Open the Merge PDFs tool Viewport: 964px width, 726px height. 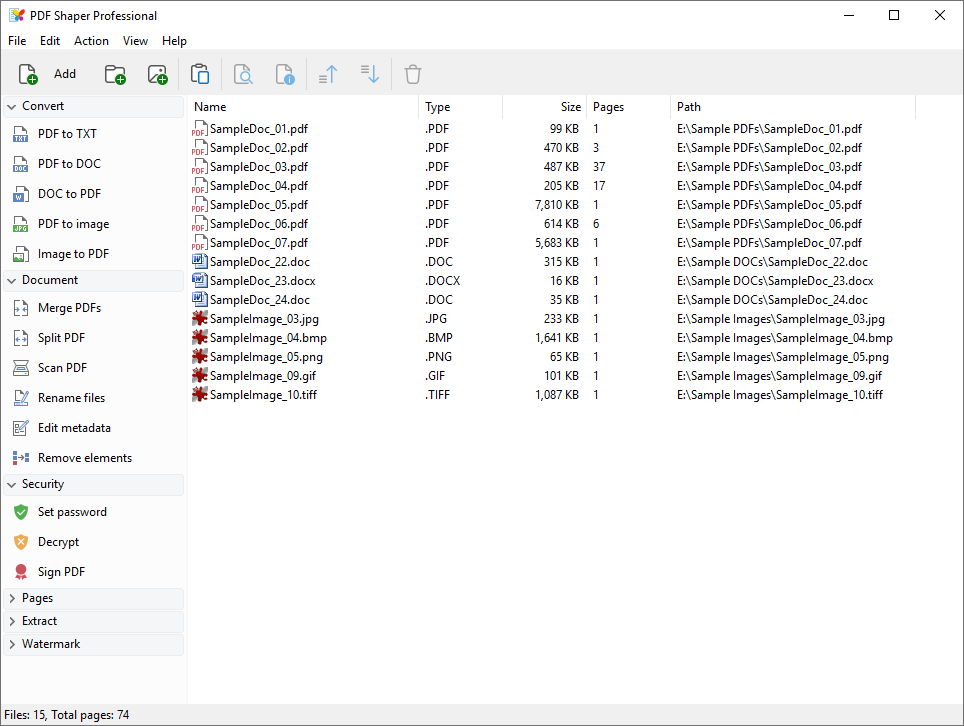(x=68, y=308)
